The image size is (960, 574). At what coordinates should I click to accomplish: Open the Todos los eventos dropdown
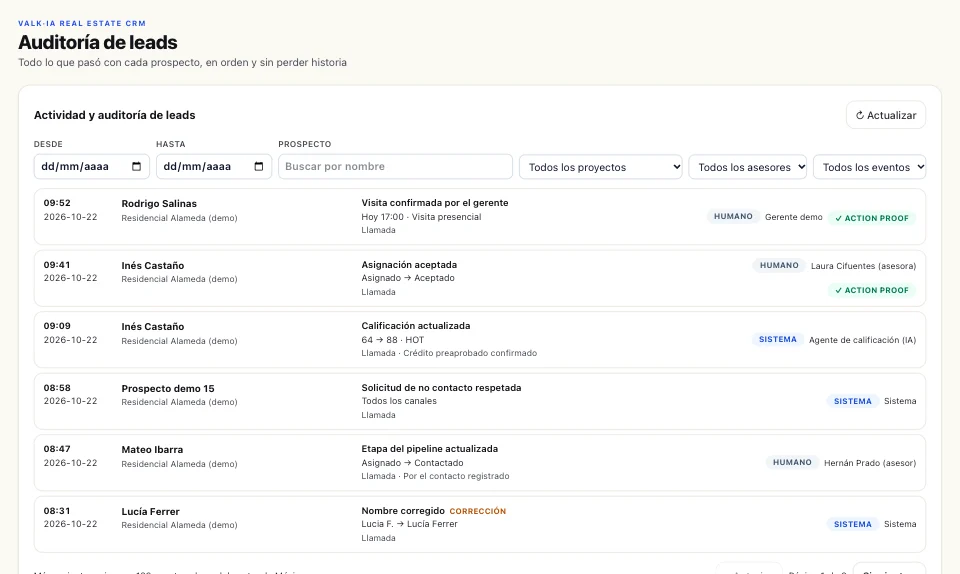[x=869, y=167]
